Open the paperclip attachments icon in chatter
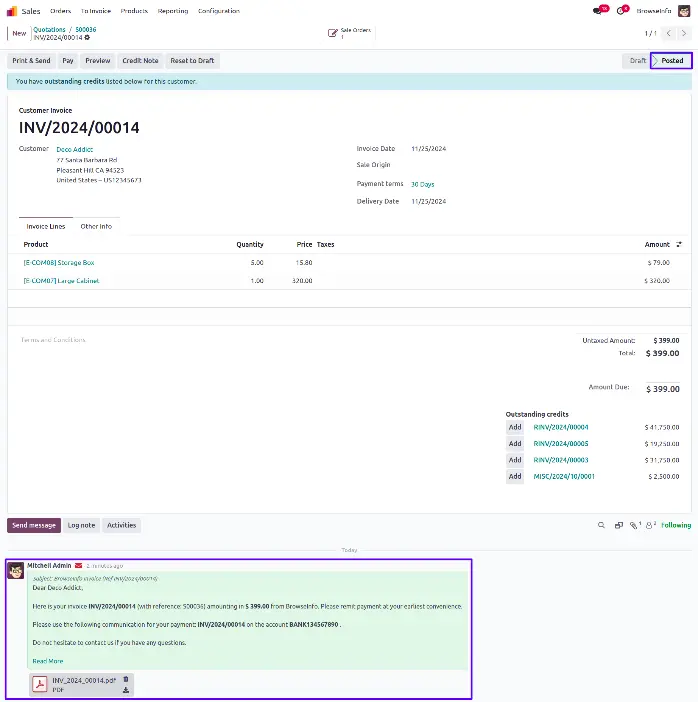Screen dimensions: 698x702 (634, 525)
